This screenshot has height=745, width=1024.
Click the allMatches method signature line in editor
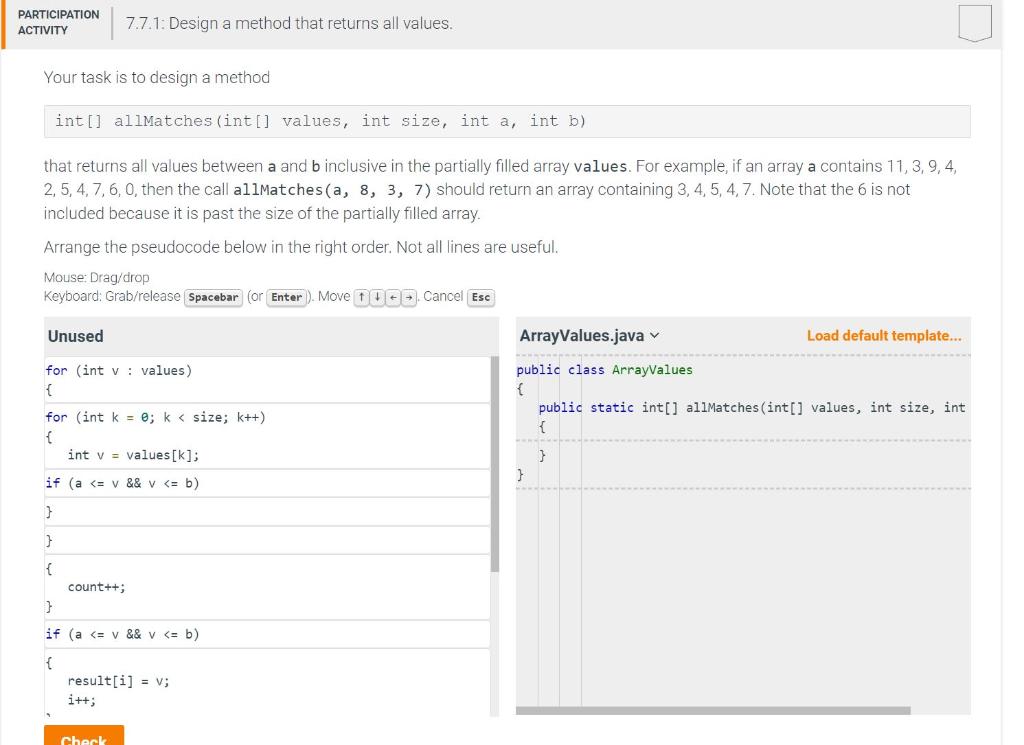[x=750, y=407]
